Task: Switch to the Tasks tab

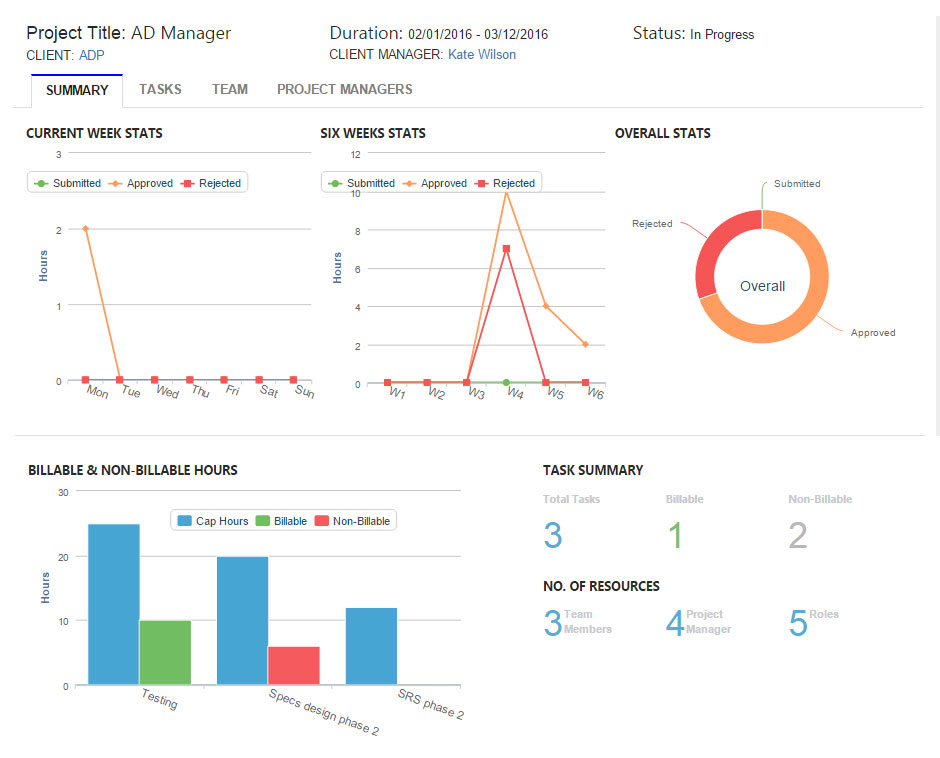Action: click(160, 89)
